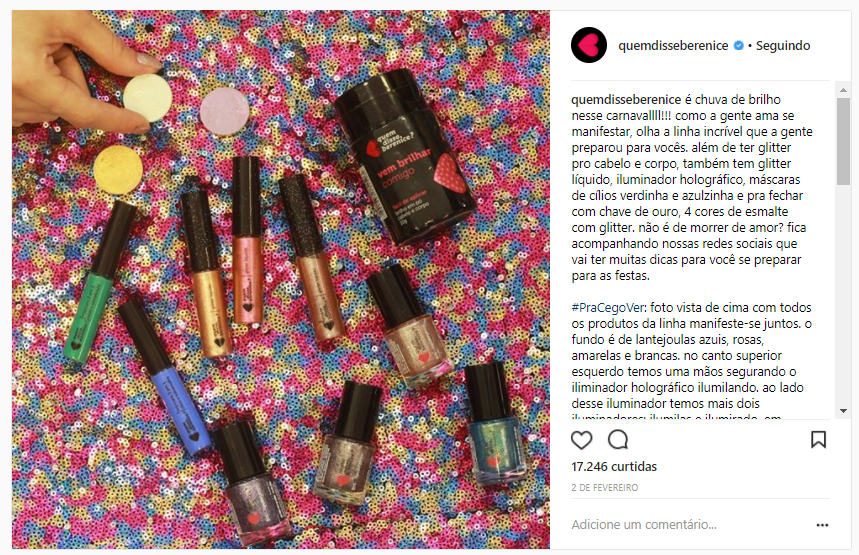Click the 2 DE FEVEREIRO post date

pos(604,488)
